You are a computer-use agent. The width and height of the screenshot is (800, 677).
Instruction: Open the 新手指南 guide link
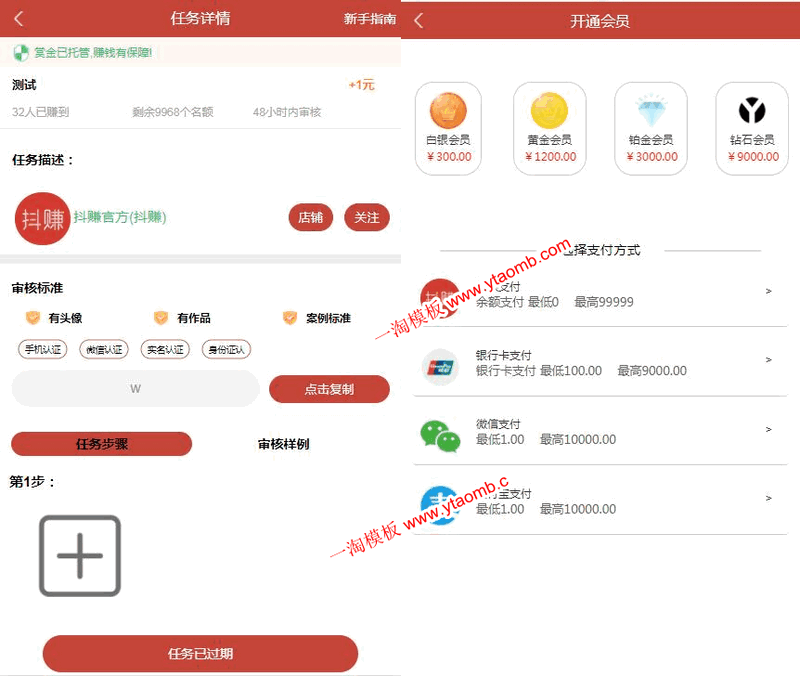pos(370,19)
